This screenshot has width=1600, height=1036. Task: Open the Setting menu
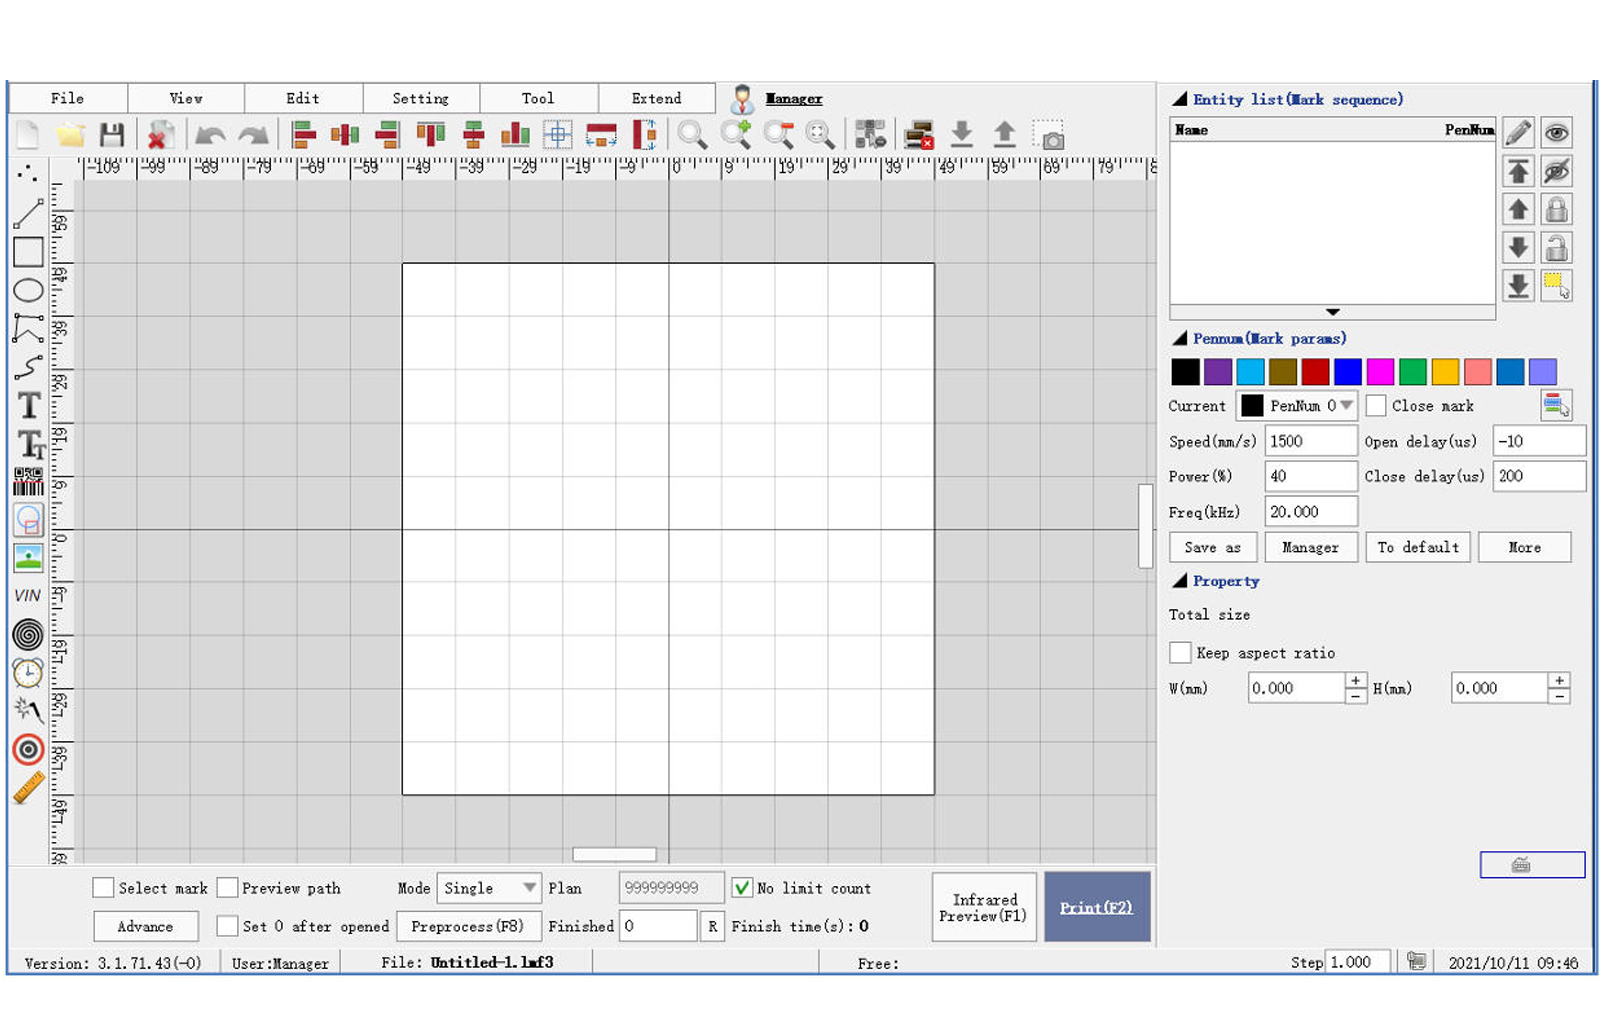[420, 98]
